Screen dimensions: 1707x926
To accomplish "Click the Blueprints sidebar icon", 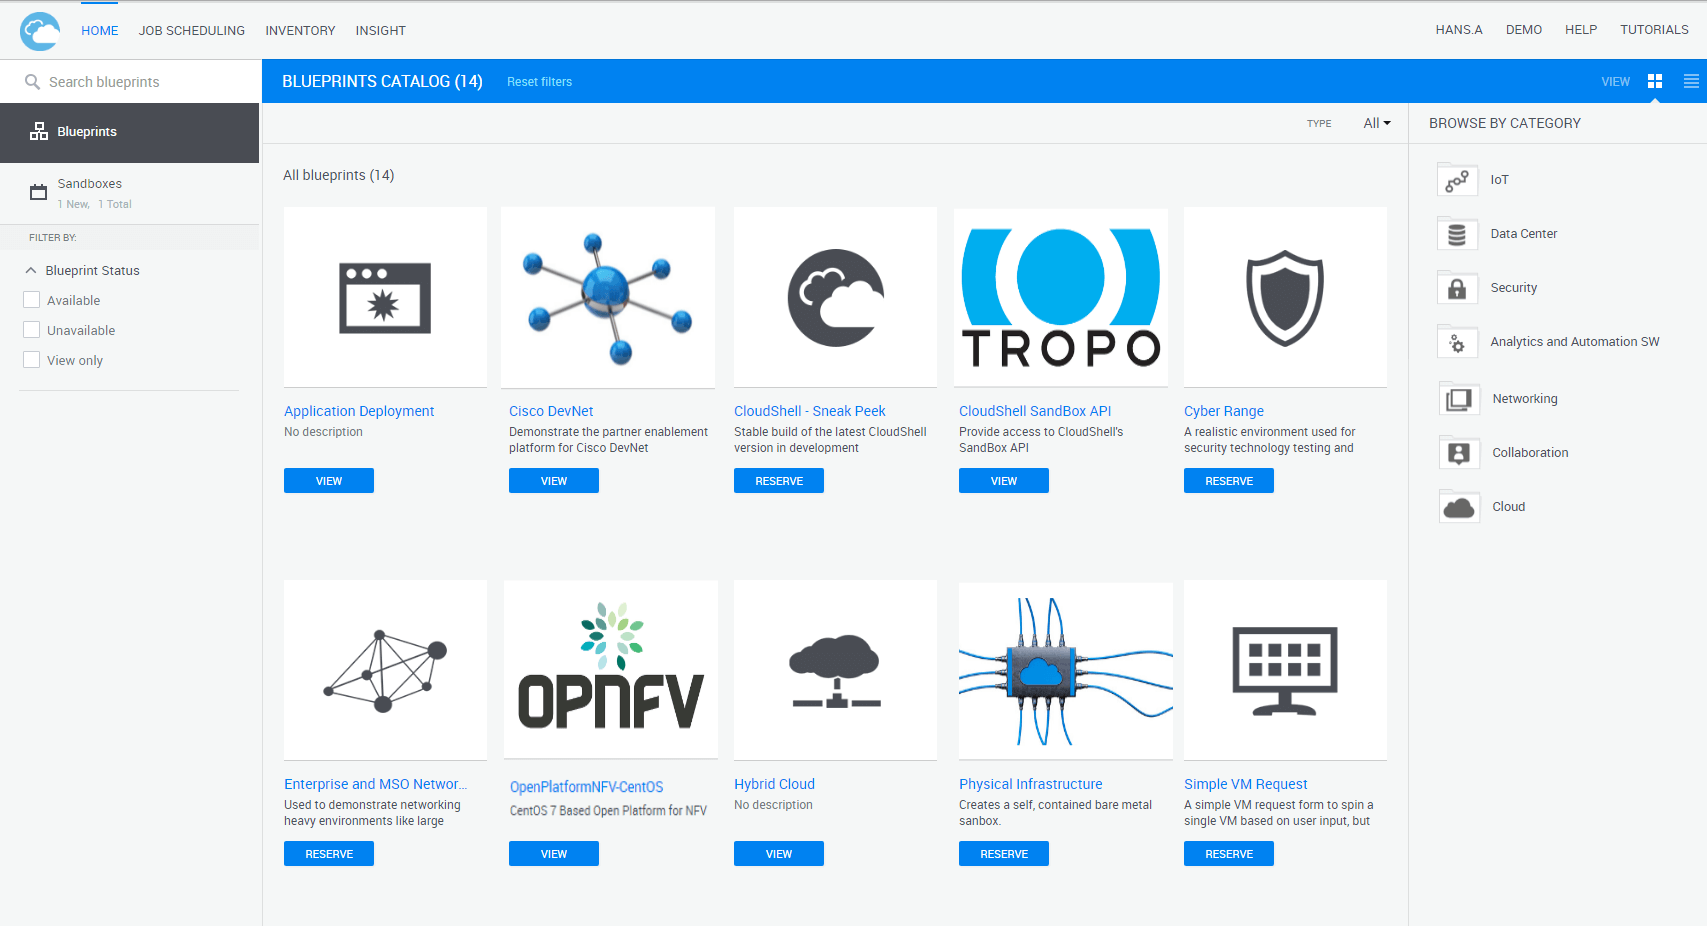I will coord(39,131).
